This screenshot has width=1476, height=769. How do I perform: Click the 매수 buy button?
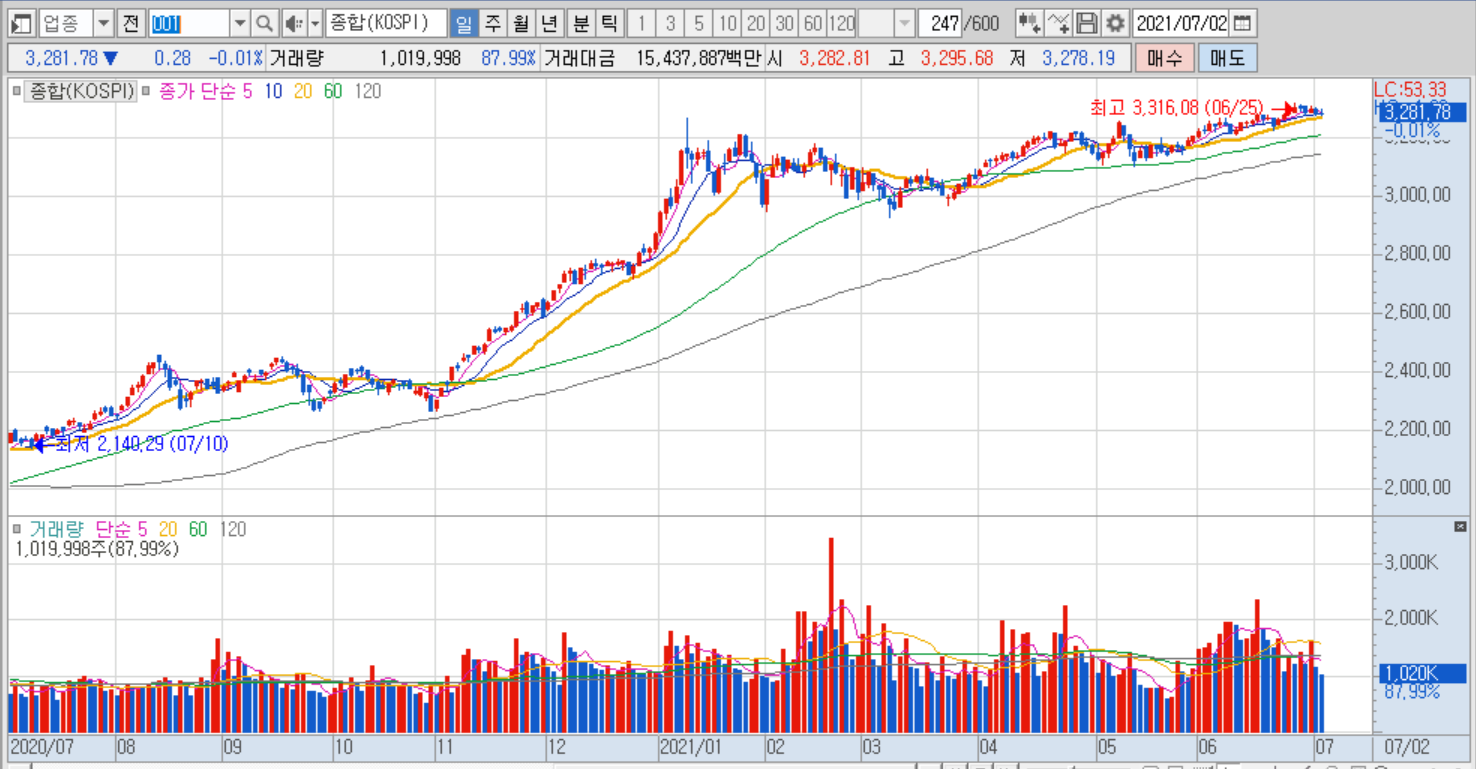pyautogui.click(x=1164, y=58)
